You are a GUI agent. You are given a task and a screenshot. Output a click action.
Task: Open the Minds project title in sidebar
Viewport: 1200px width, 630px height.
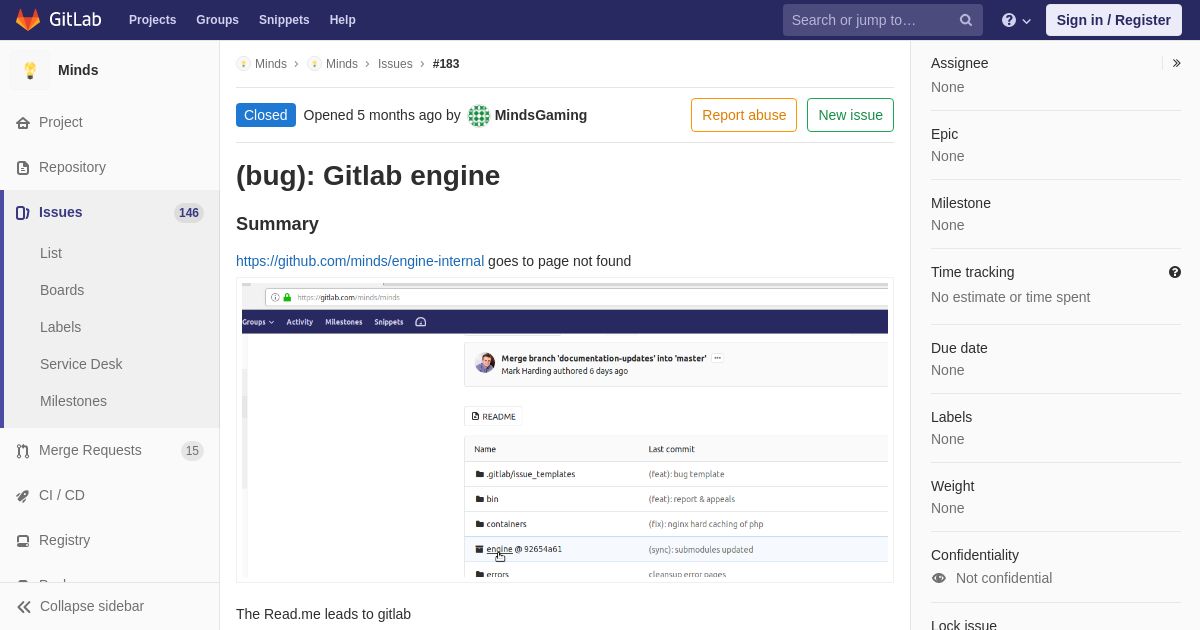(78, 70)
